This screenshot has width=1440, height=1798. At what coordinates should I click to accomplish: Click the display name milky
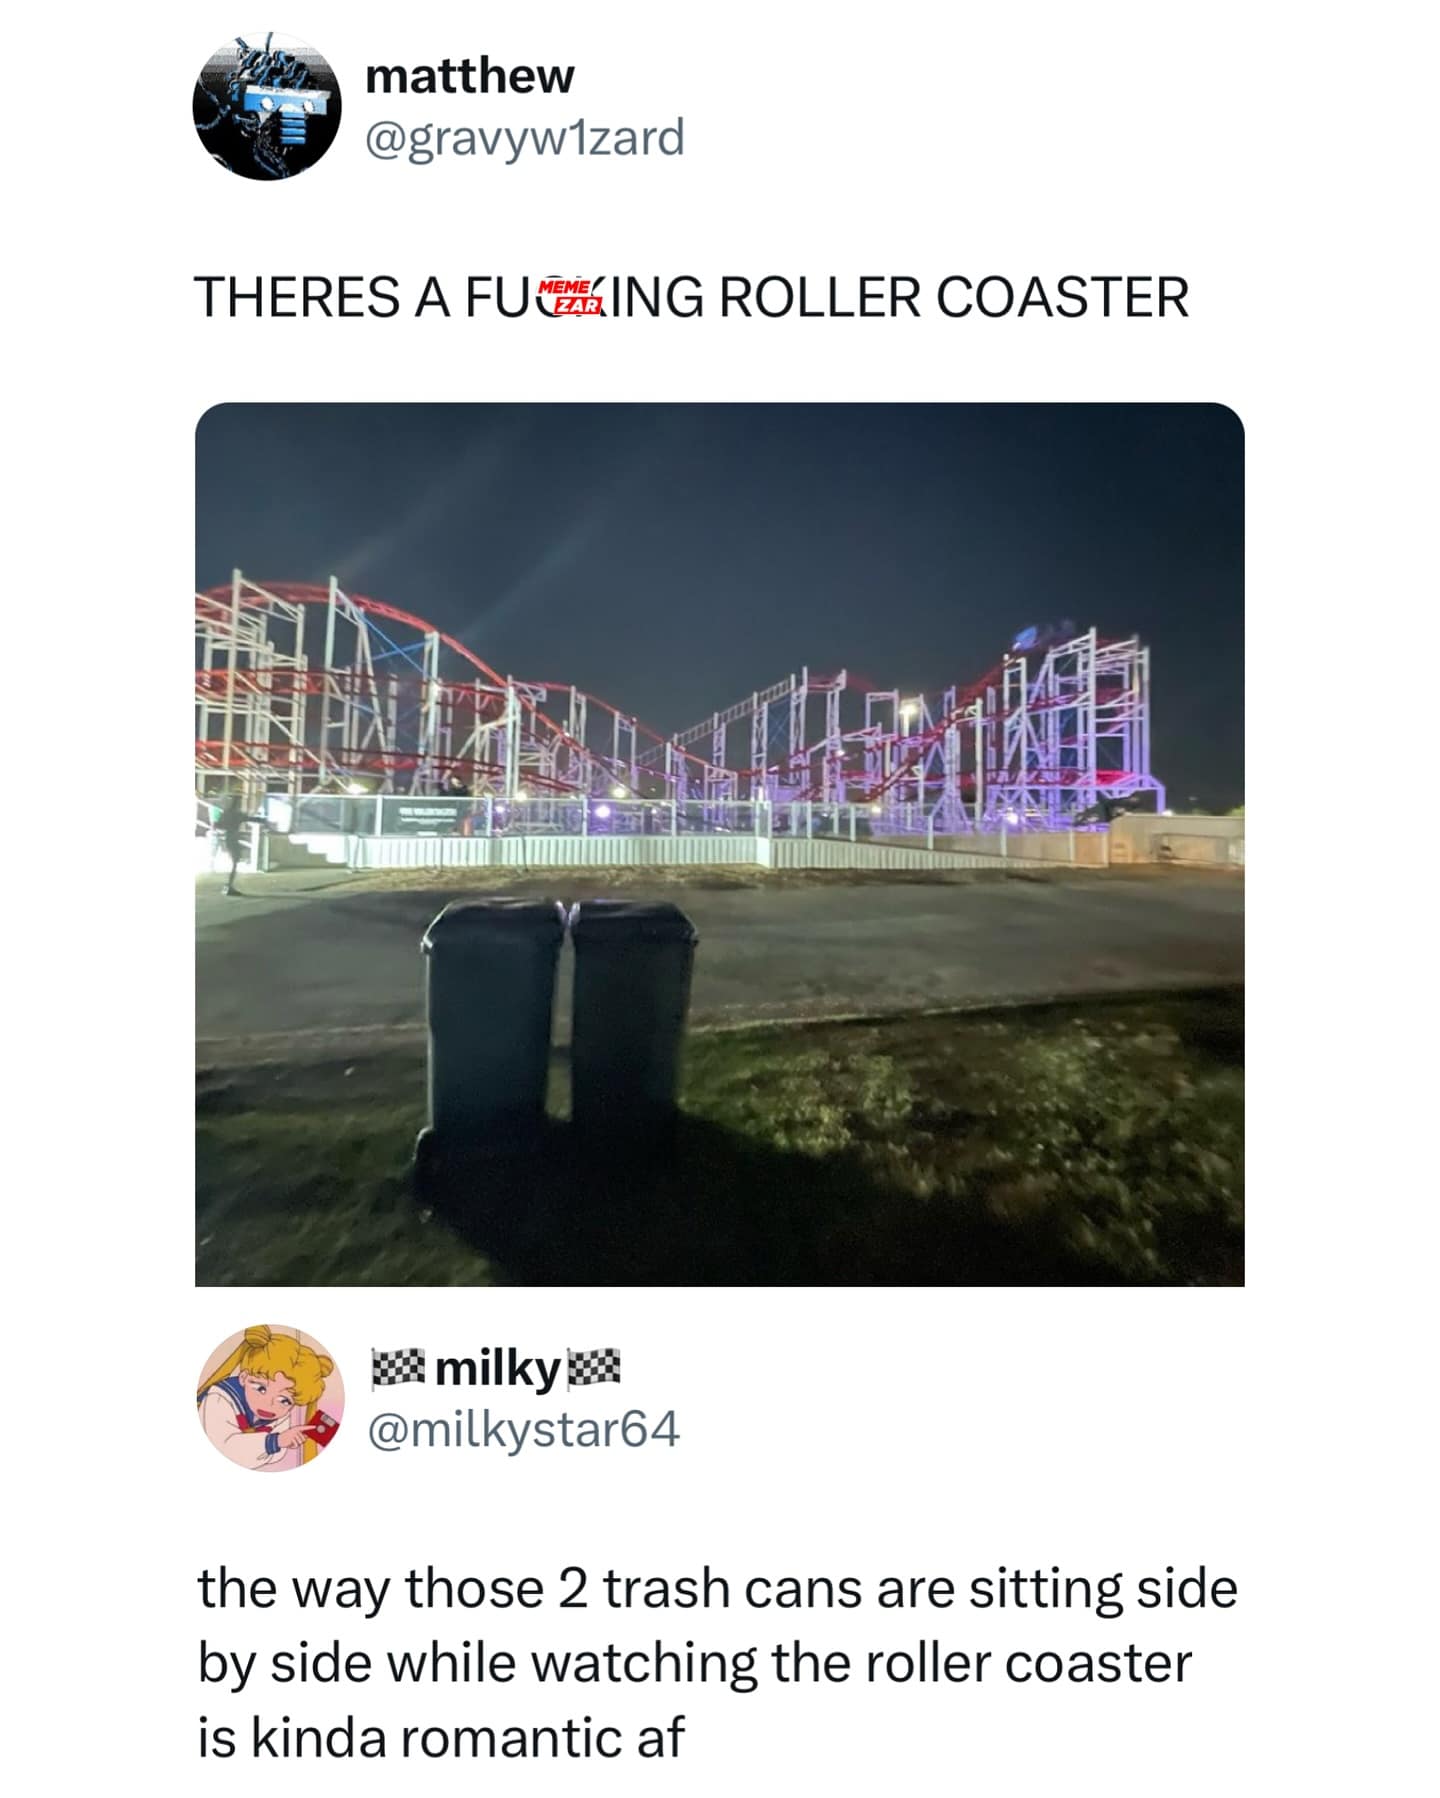(x=496, y=1368)
